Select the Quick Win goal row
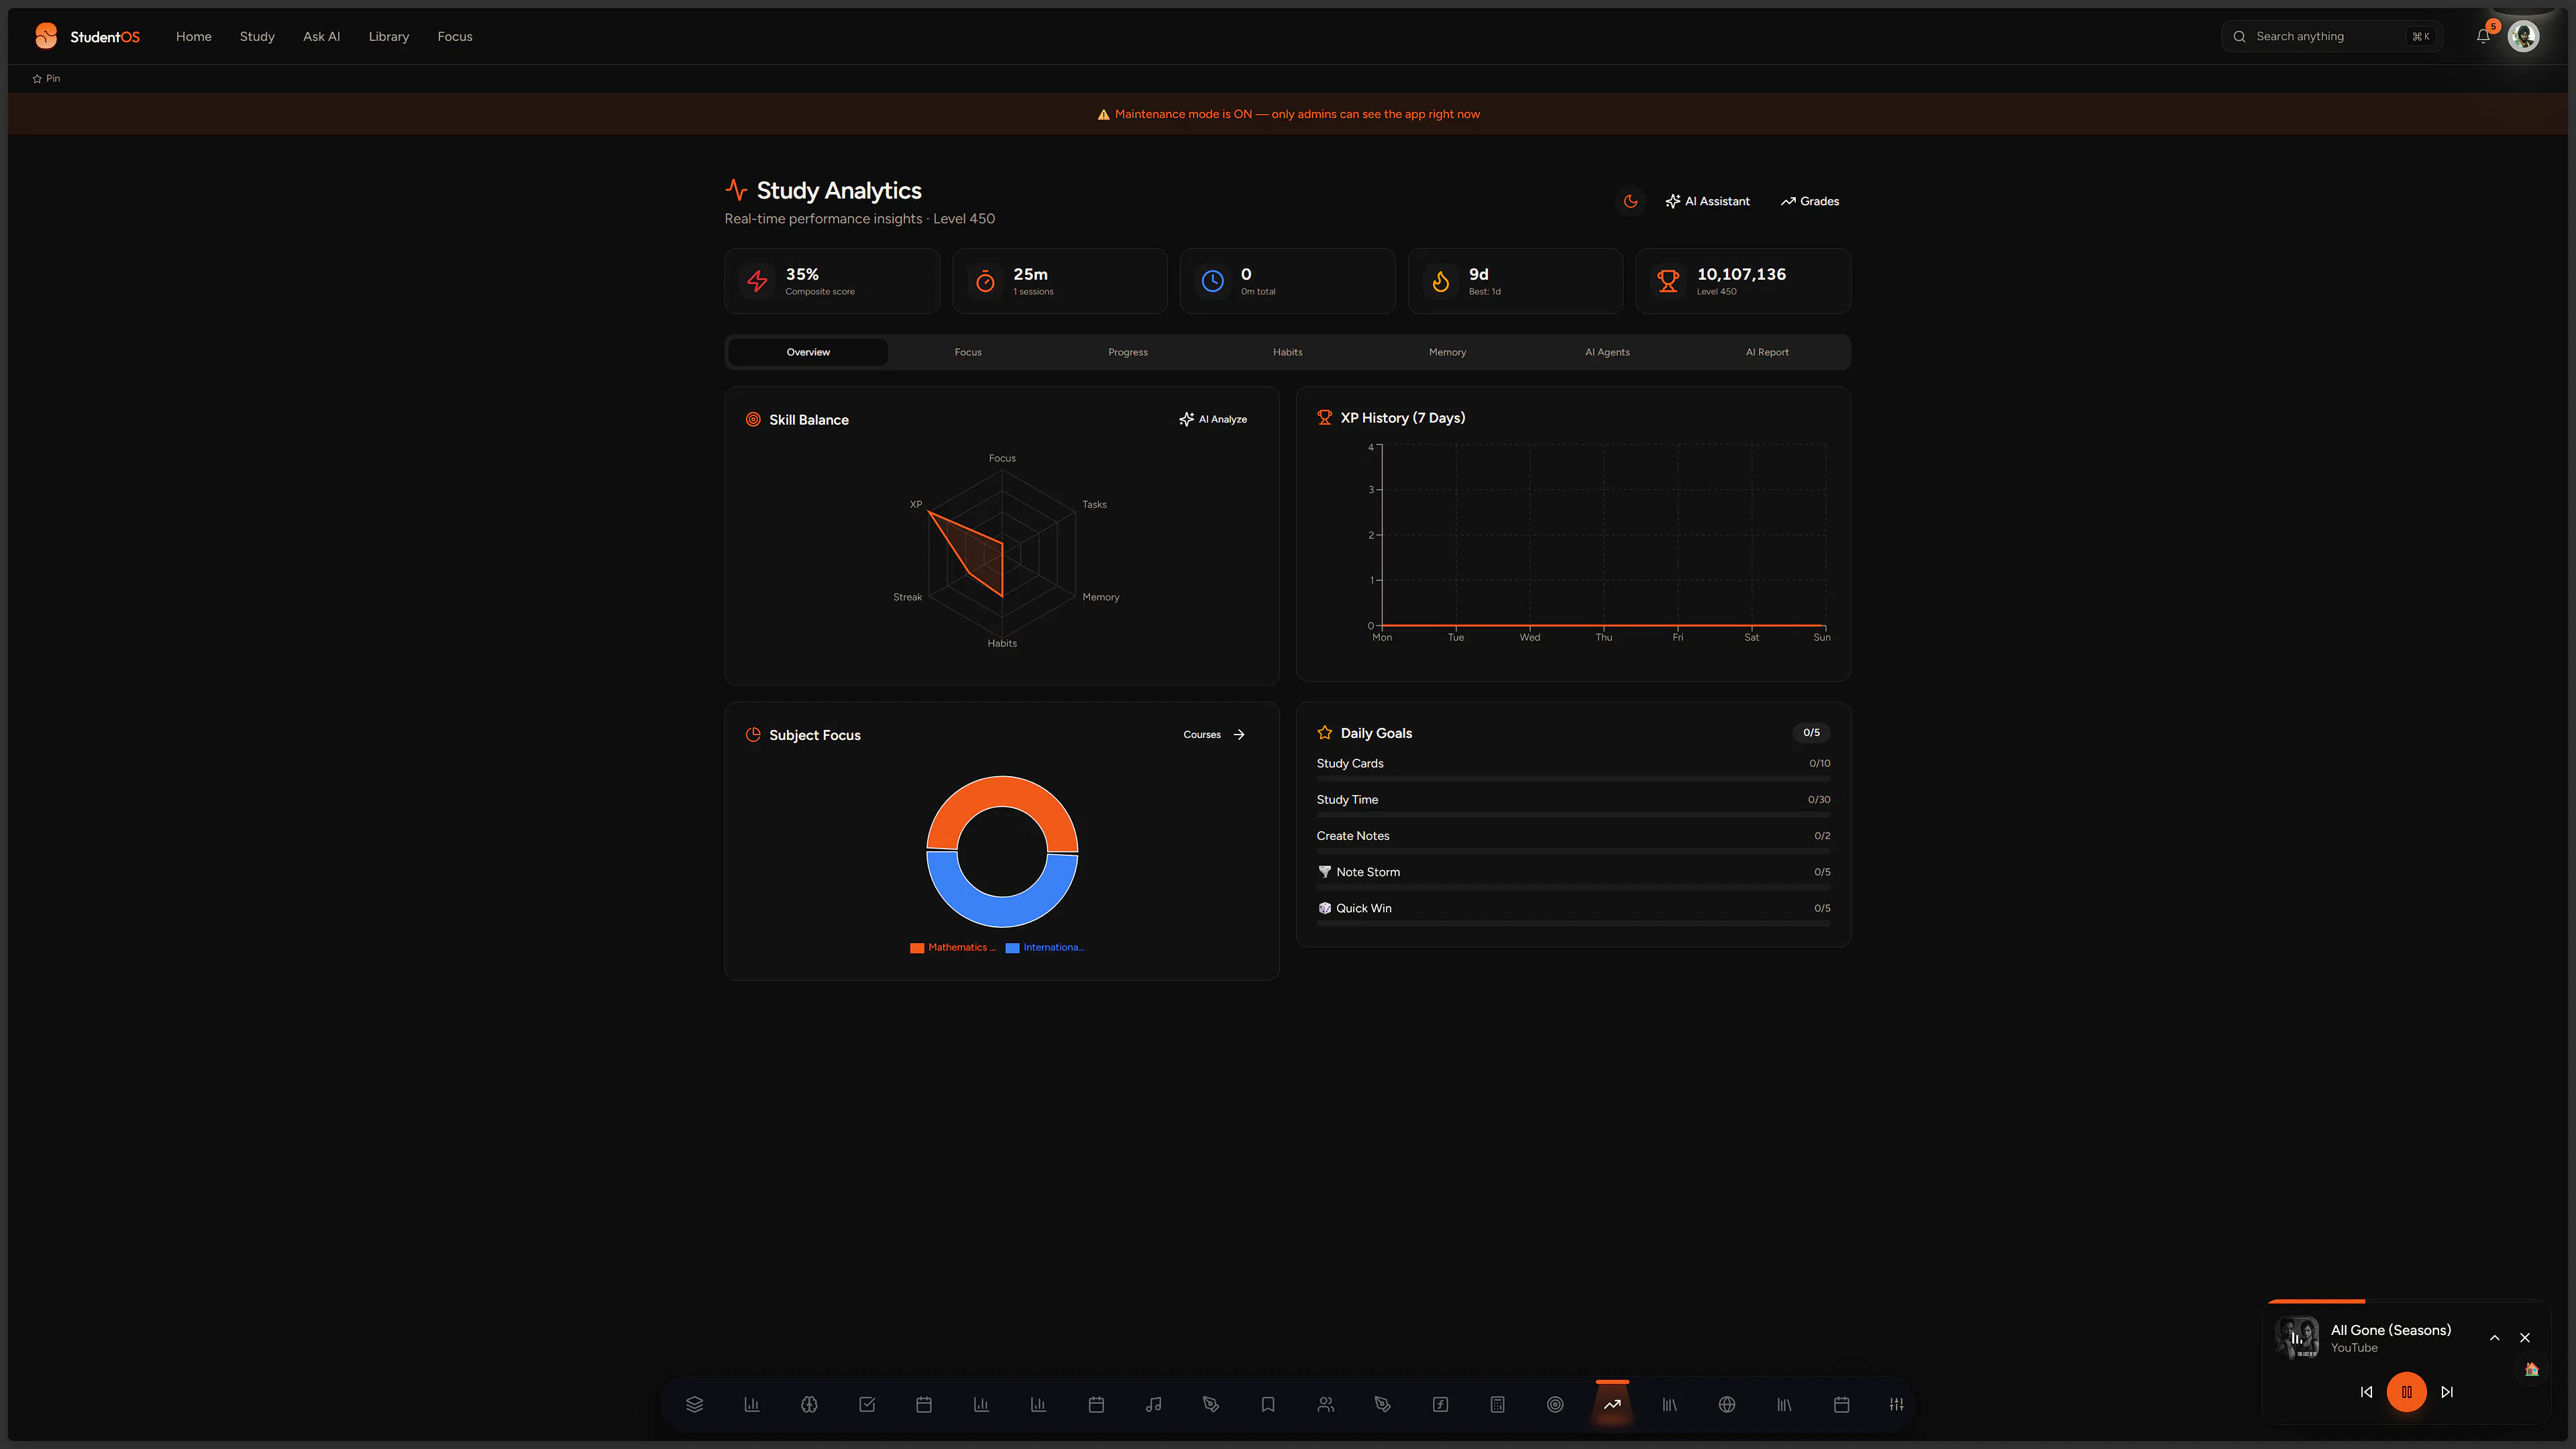Image resolution: width=2576 pixels, height=1449 pixels. 1573,913
